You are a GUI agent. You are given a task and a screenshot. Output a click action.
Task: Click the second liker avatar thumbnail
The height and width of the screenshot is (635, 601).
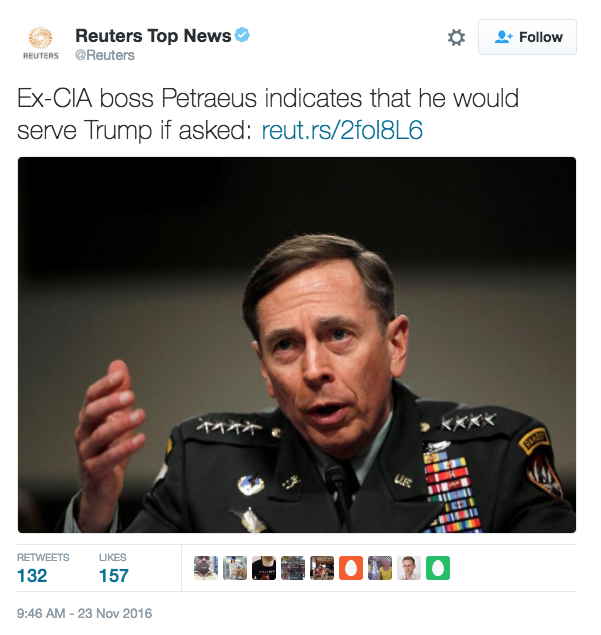point(235,568)
